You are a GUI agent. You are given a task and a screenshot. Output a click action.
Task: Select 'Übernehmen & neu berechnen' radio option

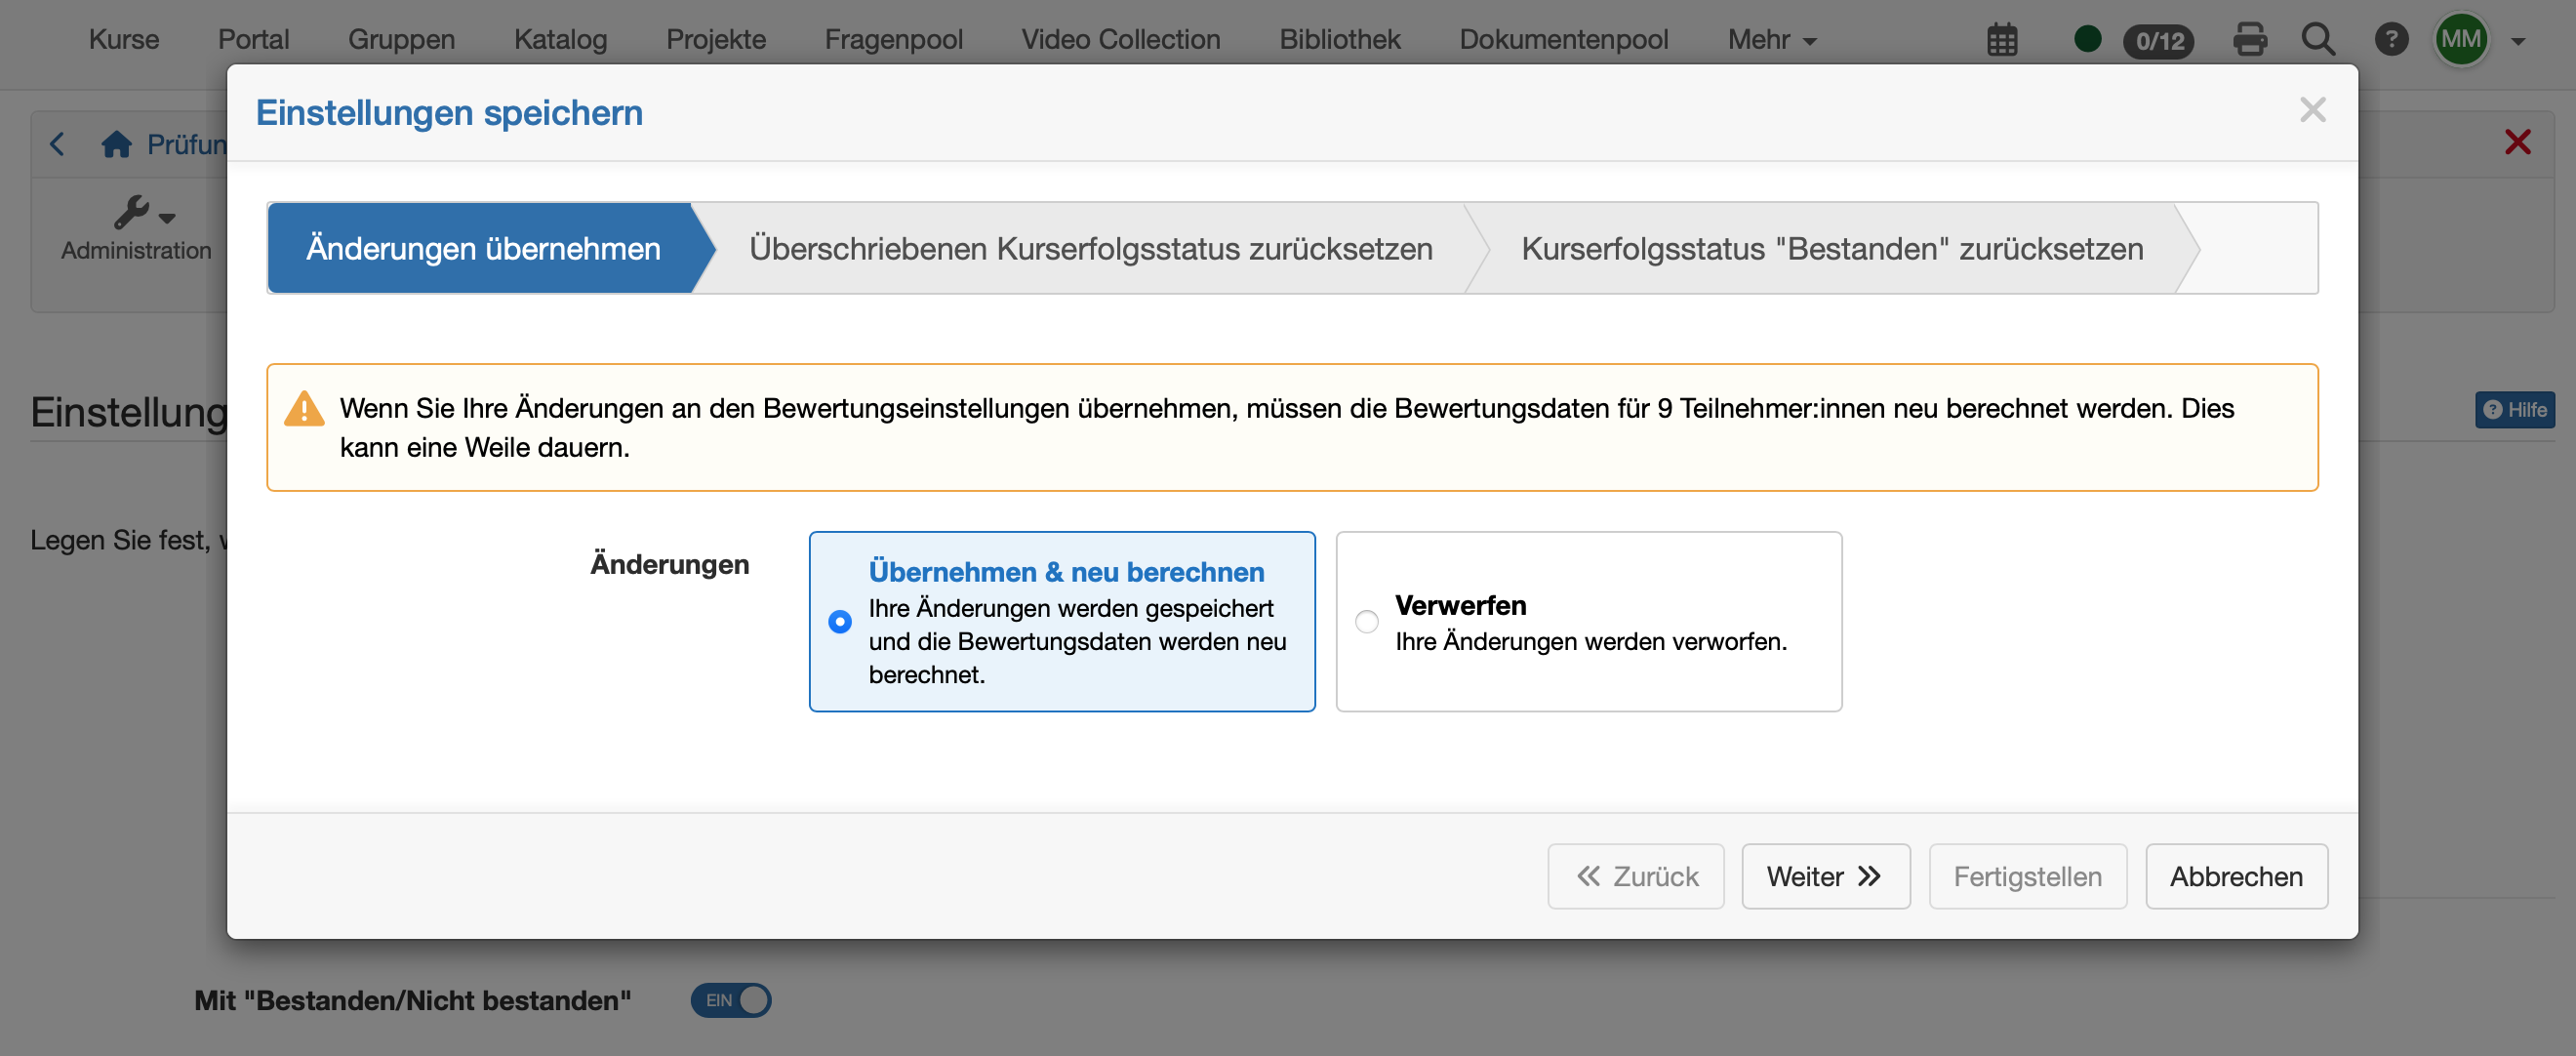[x=840, y=622]
